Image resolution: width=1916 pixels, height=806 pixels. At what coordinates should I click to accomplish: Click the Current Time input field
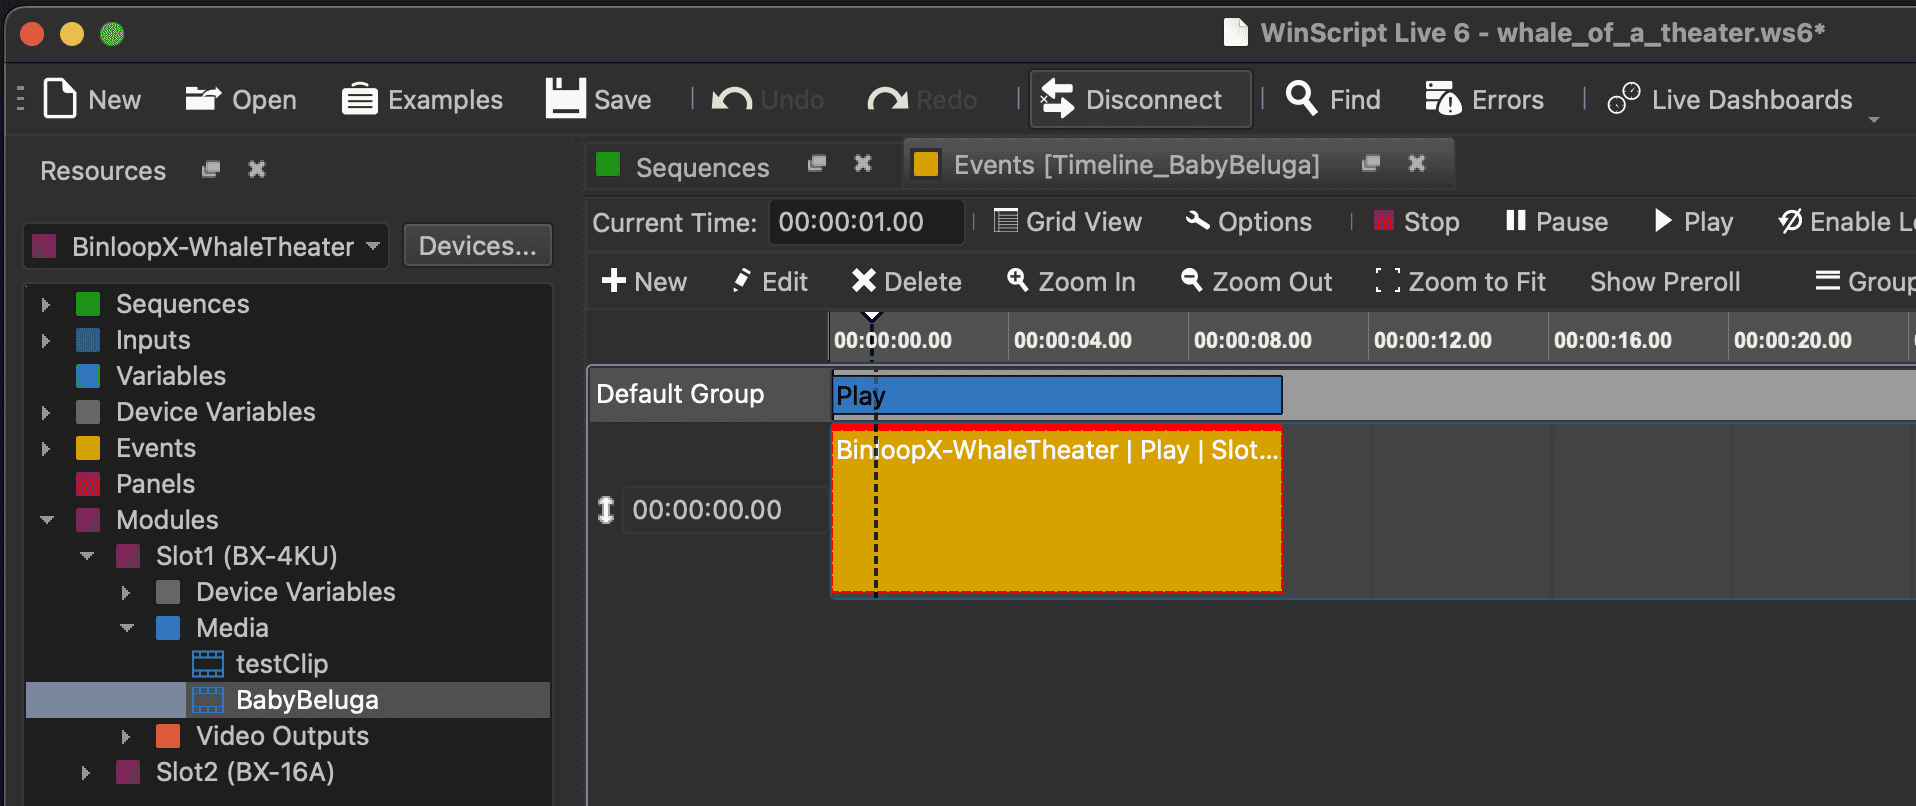pyautogui.click(x=865, y=222)
